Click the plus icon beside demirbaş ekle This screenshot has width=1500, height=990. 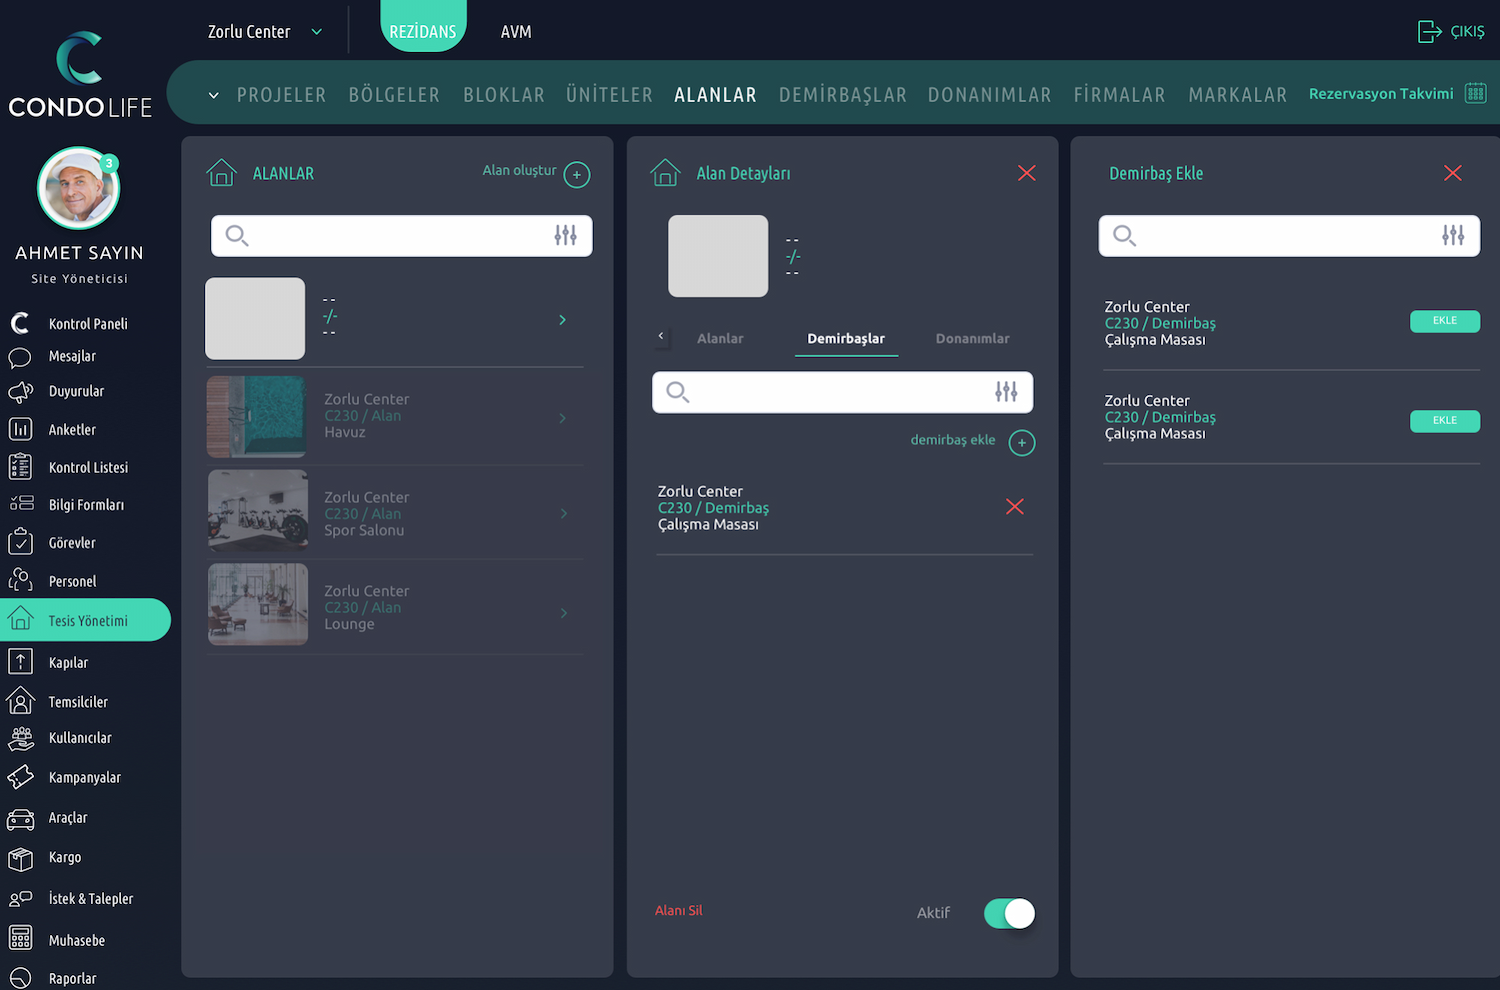[1021, 443]
